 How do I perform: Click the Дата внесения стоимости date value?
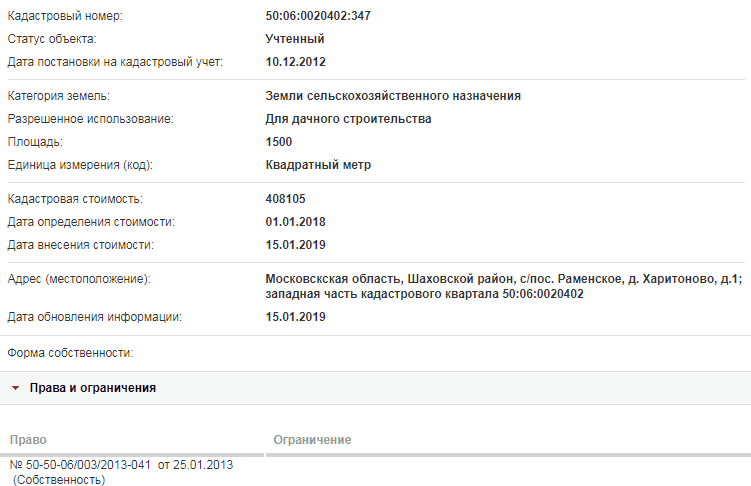point(296,245)
